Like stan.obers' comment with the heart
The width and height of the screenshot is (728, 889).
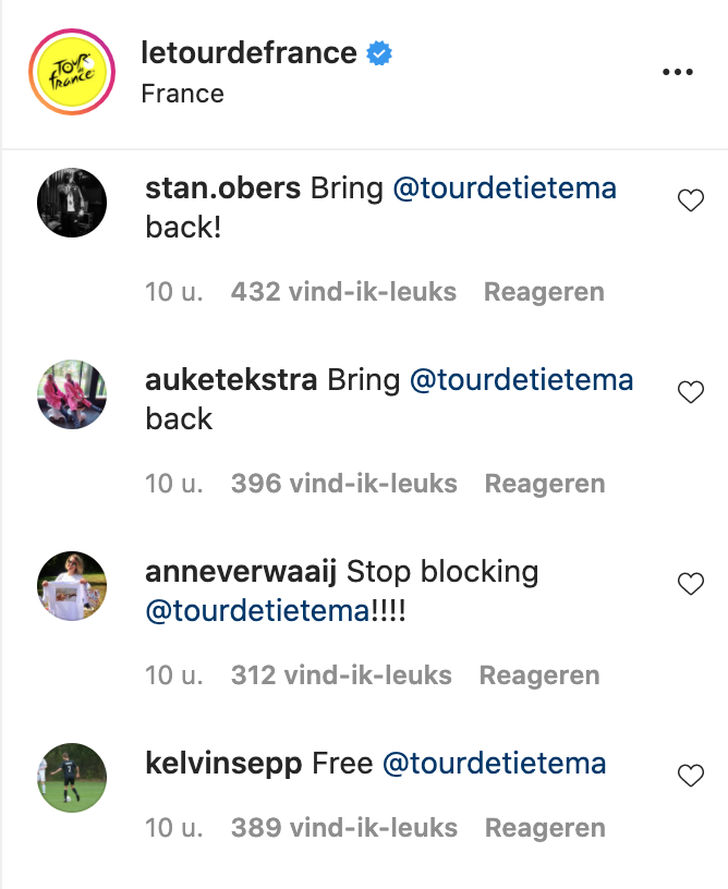[x=691, y=201]
